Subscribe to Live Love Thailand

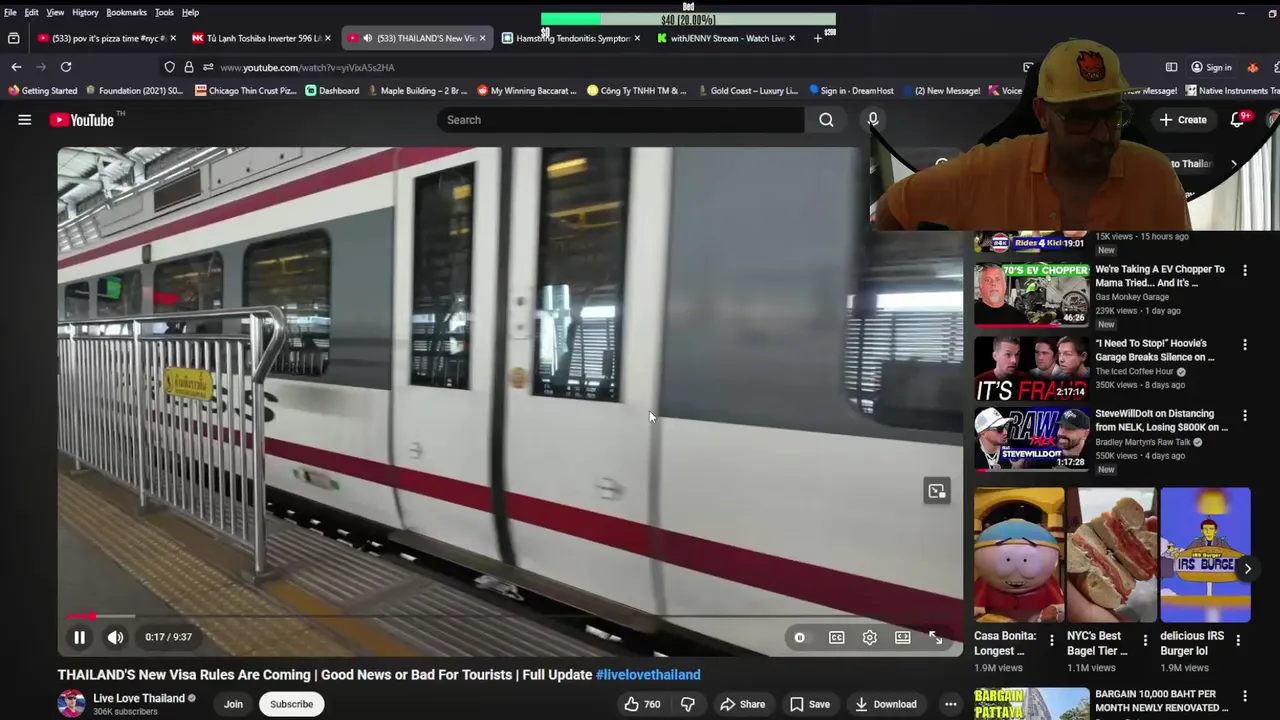point(291,704)
